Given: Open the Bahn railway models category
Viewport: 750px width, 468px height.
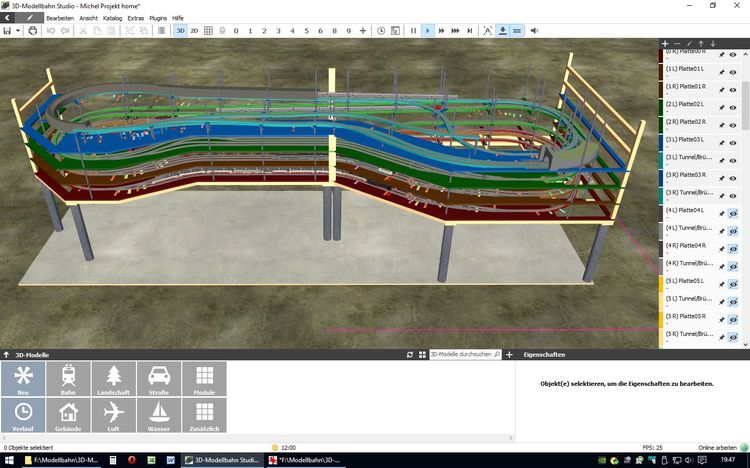Looking at the screenshot, I should tap(68, 380).
